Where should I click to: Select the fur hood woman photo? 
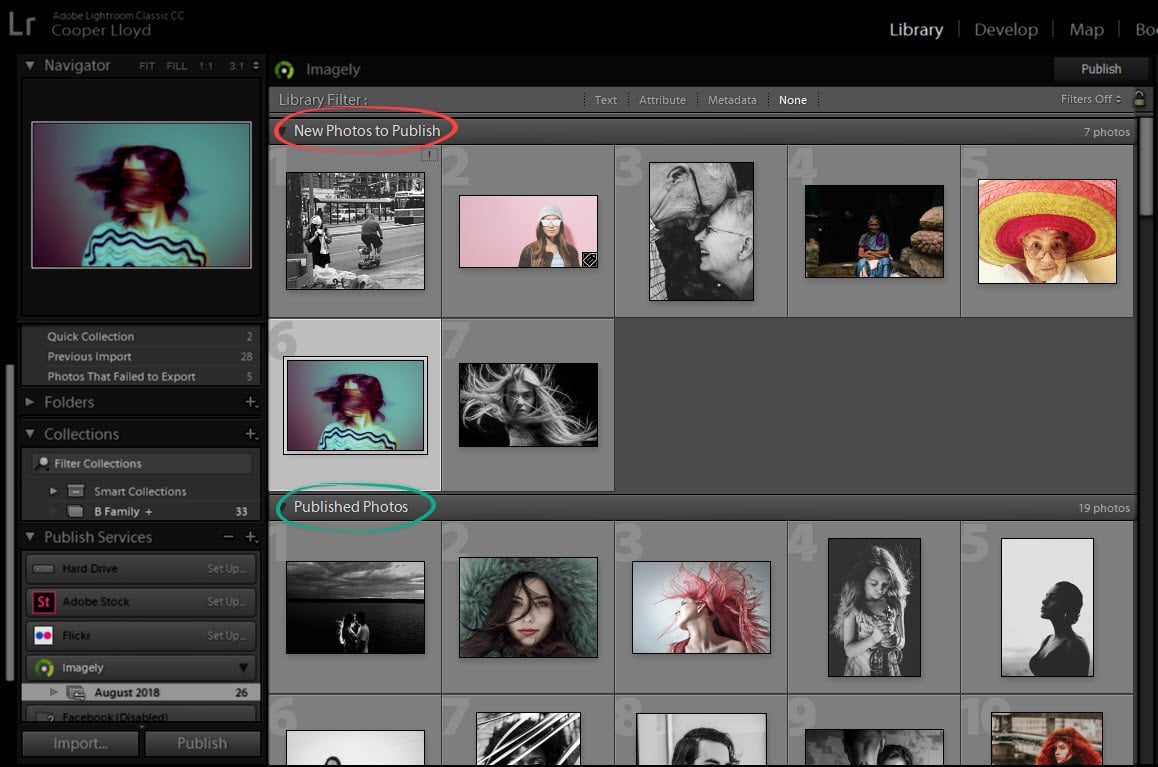[x=528, y=607]
